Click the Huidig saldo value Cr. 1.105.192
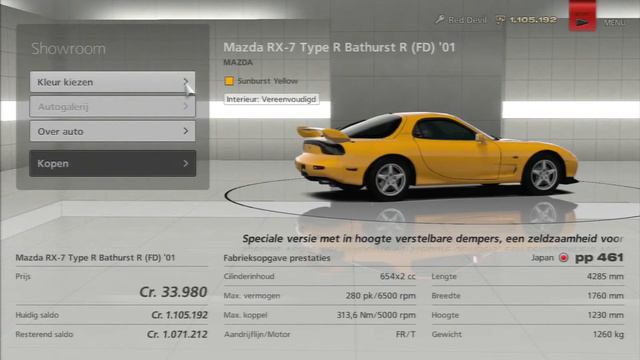This screenshot has height=360, width=640. 180,315
